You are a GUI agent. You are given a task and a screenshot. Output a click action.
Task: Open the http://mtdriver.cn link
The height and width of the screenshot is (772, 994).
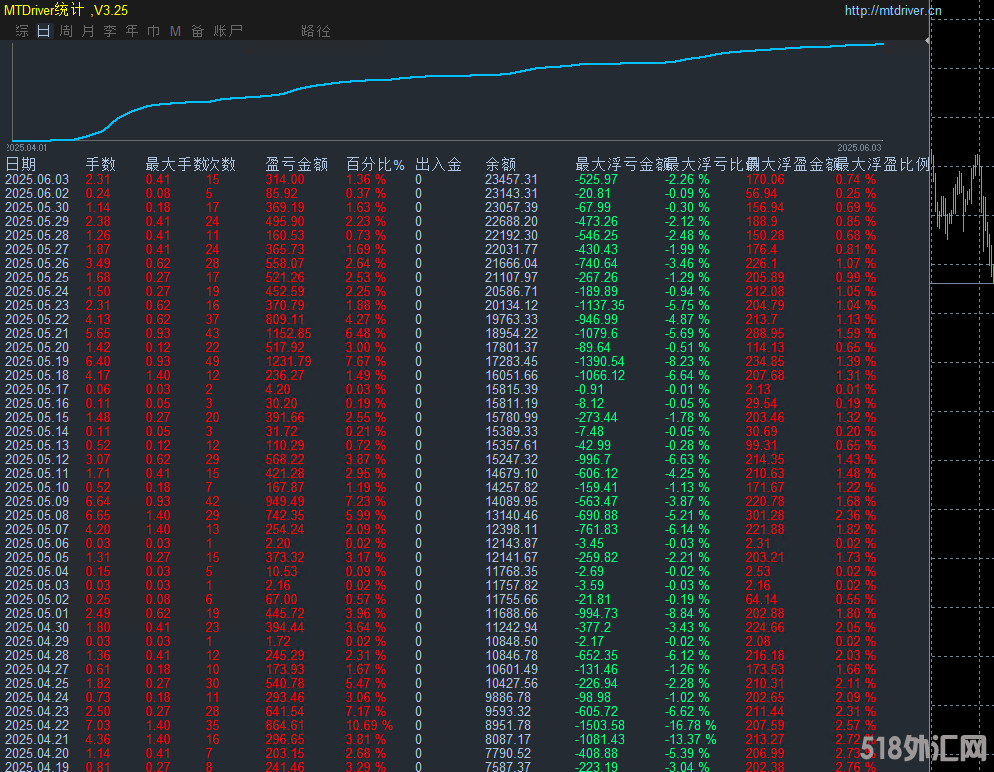click(x=893, y=11)
